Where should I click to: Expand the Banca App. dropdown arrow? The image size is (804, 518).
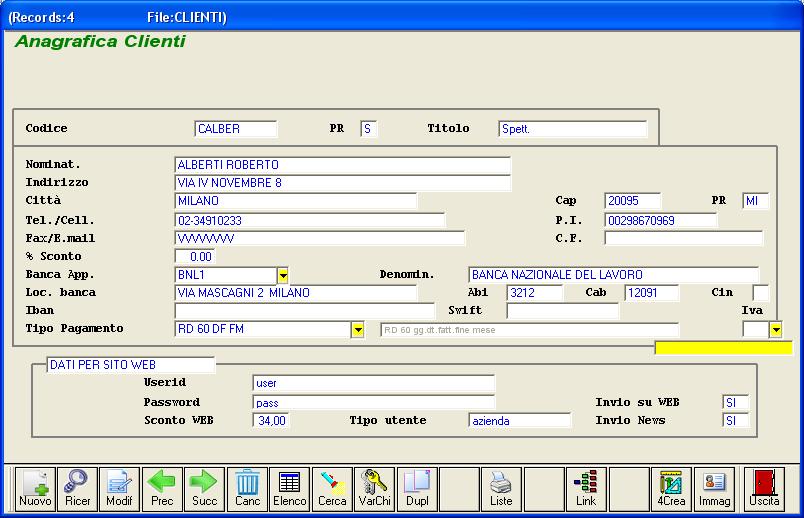(283, 275)
